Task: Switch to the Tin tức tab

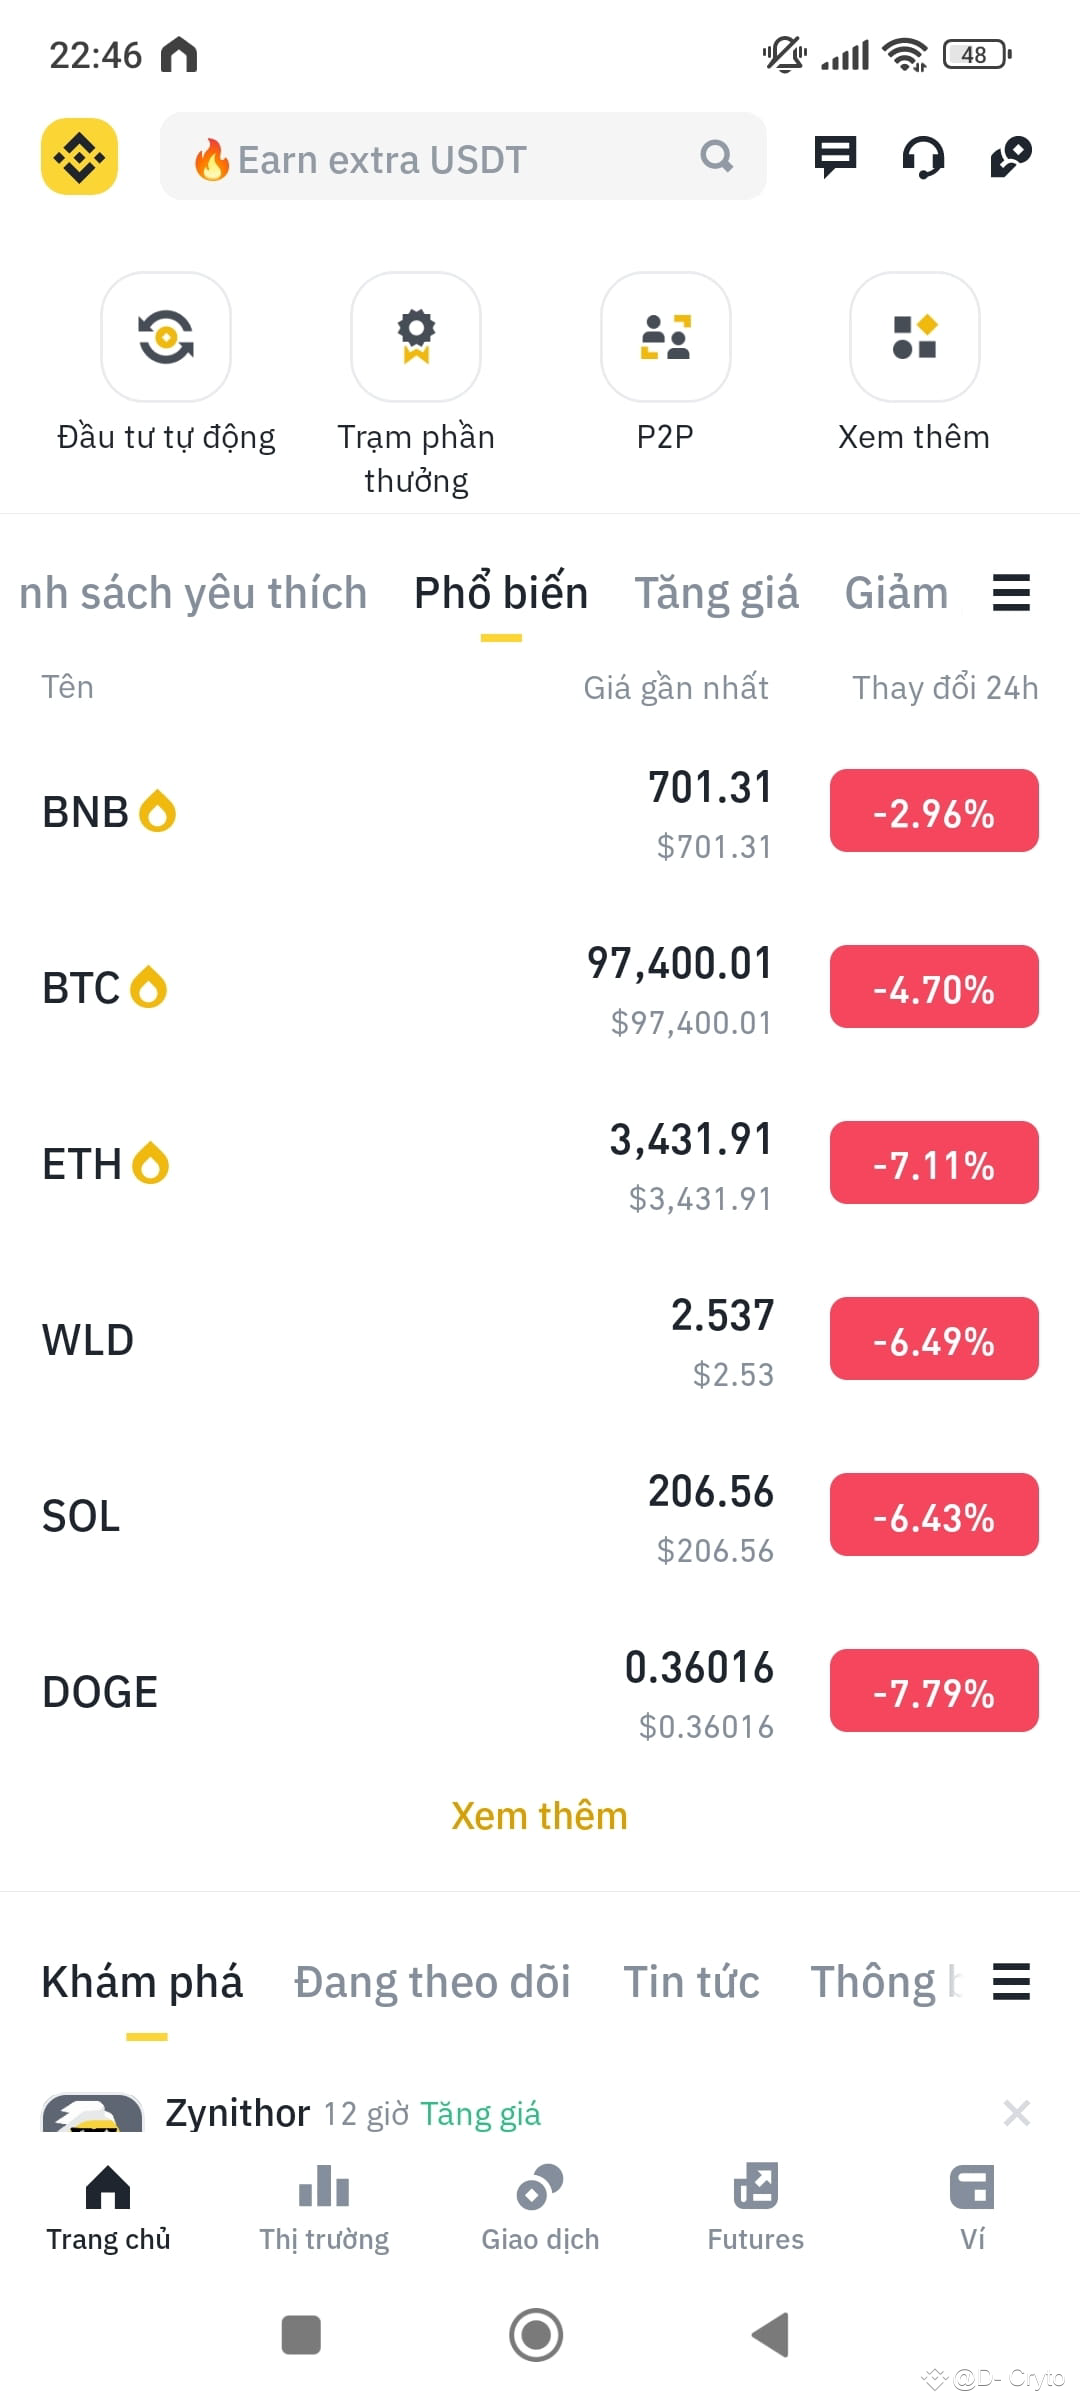Action: pos(691,1981)
